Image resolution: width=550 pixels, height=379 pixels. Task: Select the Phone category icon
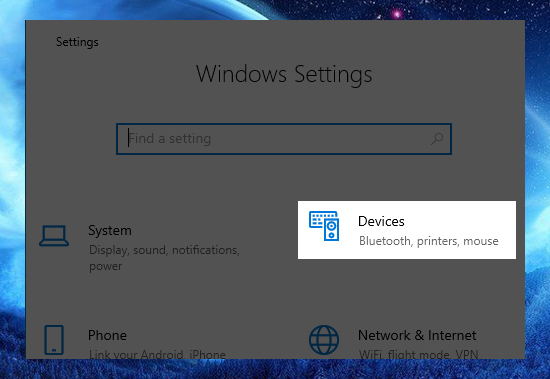(x=54, y=340)
